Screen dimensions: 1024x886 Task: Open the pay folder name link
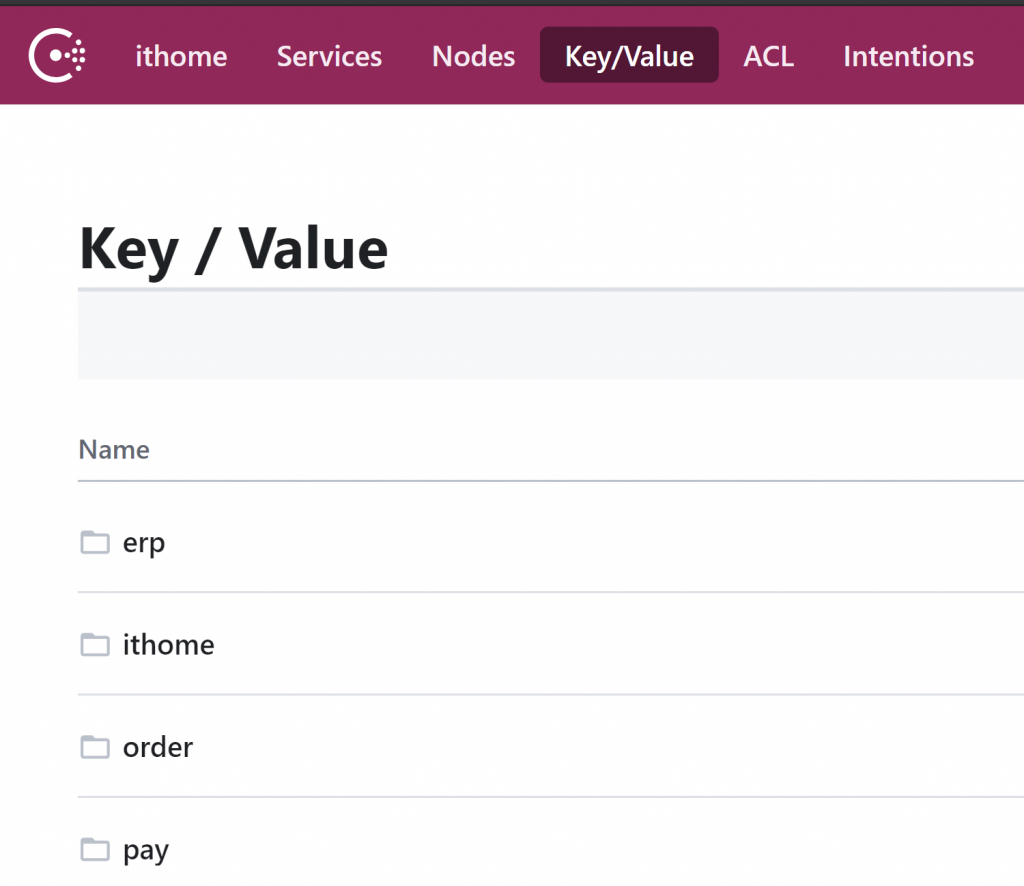[x=146, y=850]
